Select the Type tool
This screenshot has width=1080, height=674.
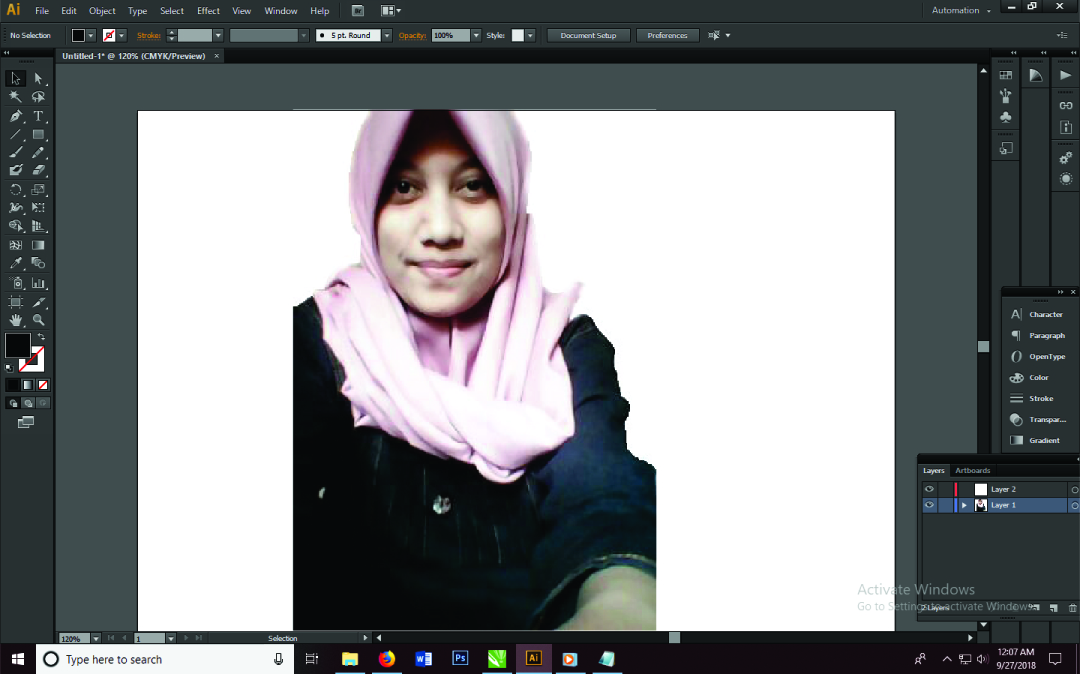(38, 116)
